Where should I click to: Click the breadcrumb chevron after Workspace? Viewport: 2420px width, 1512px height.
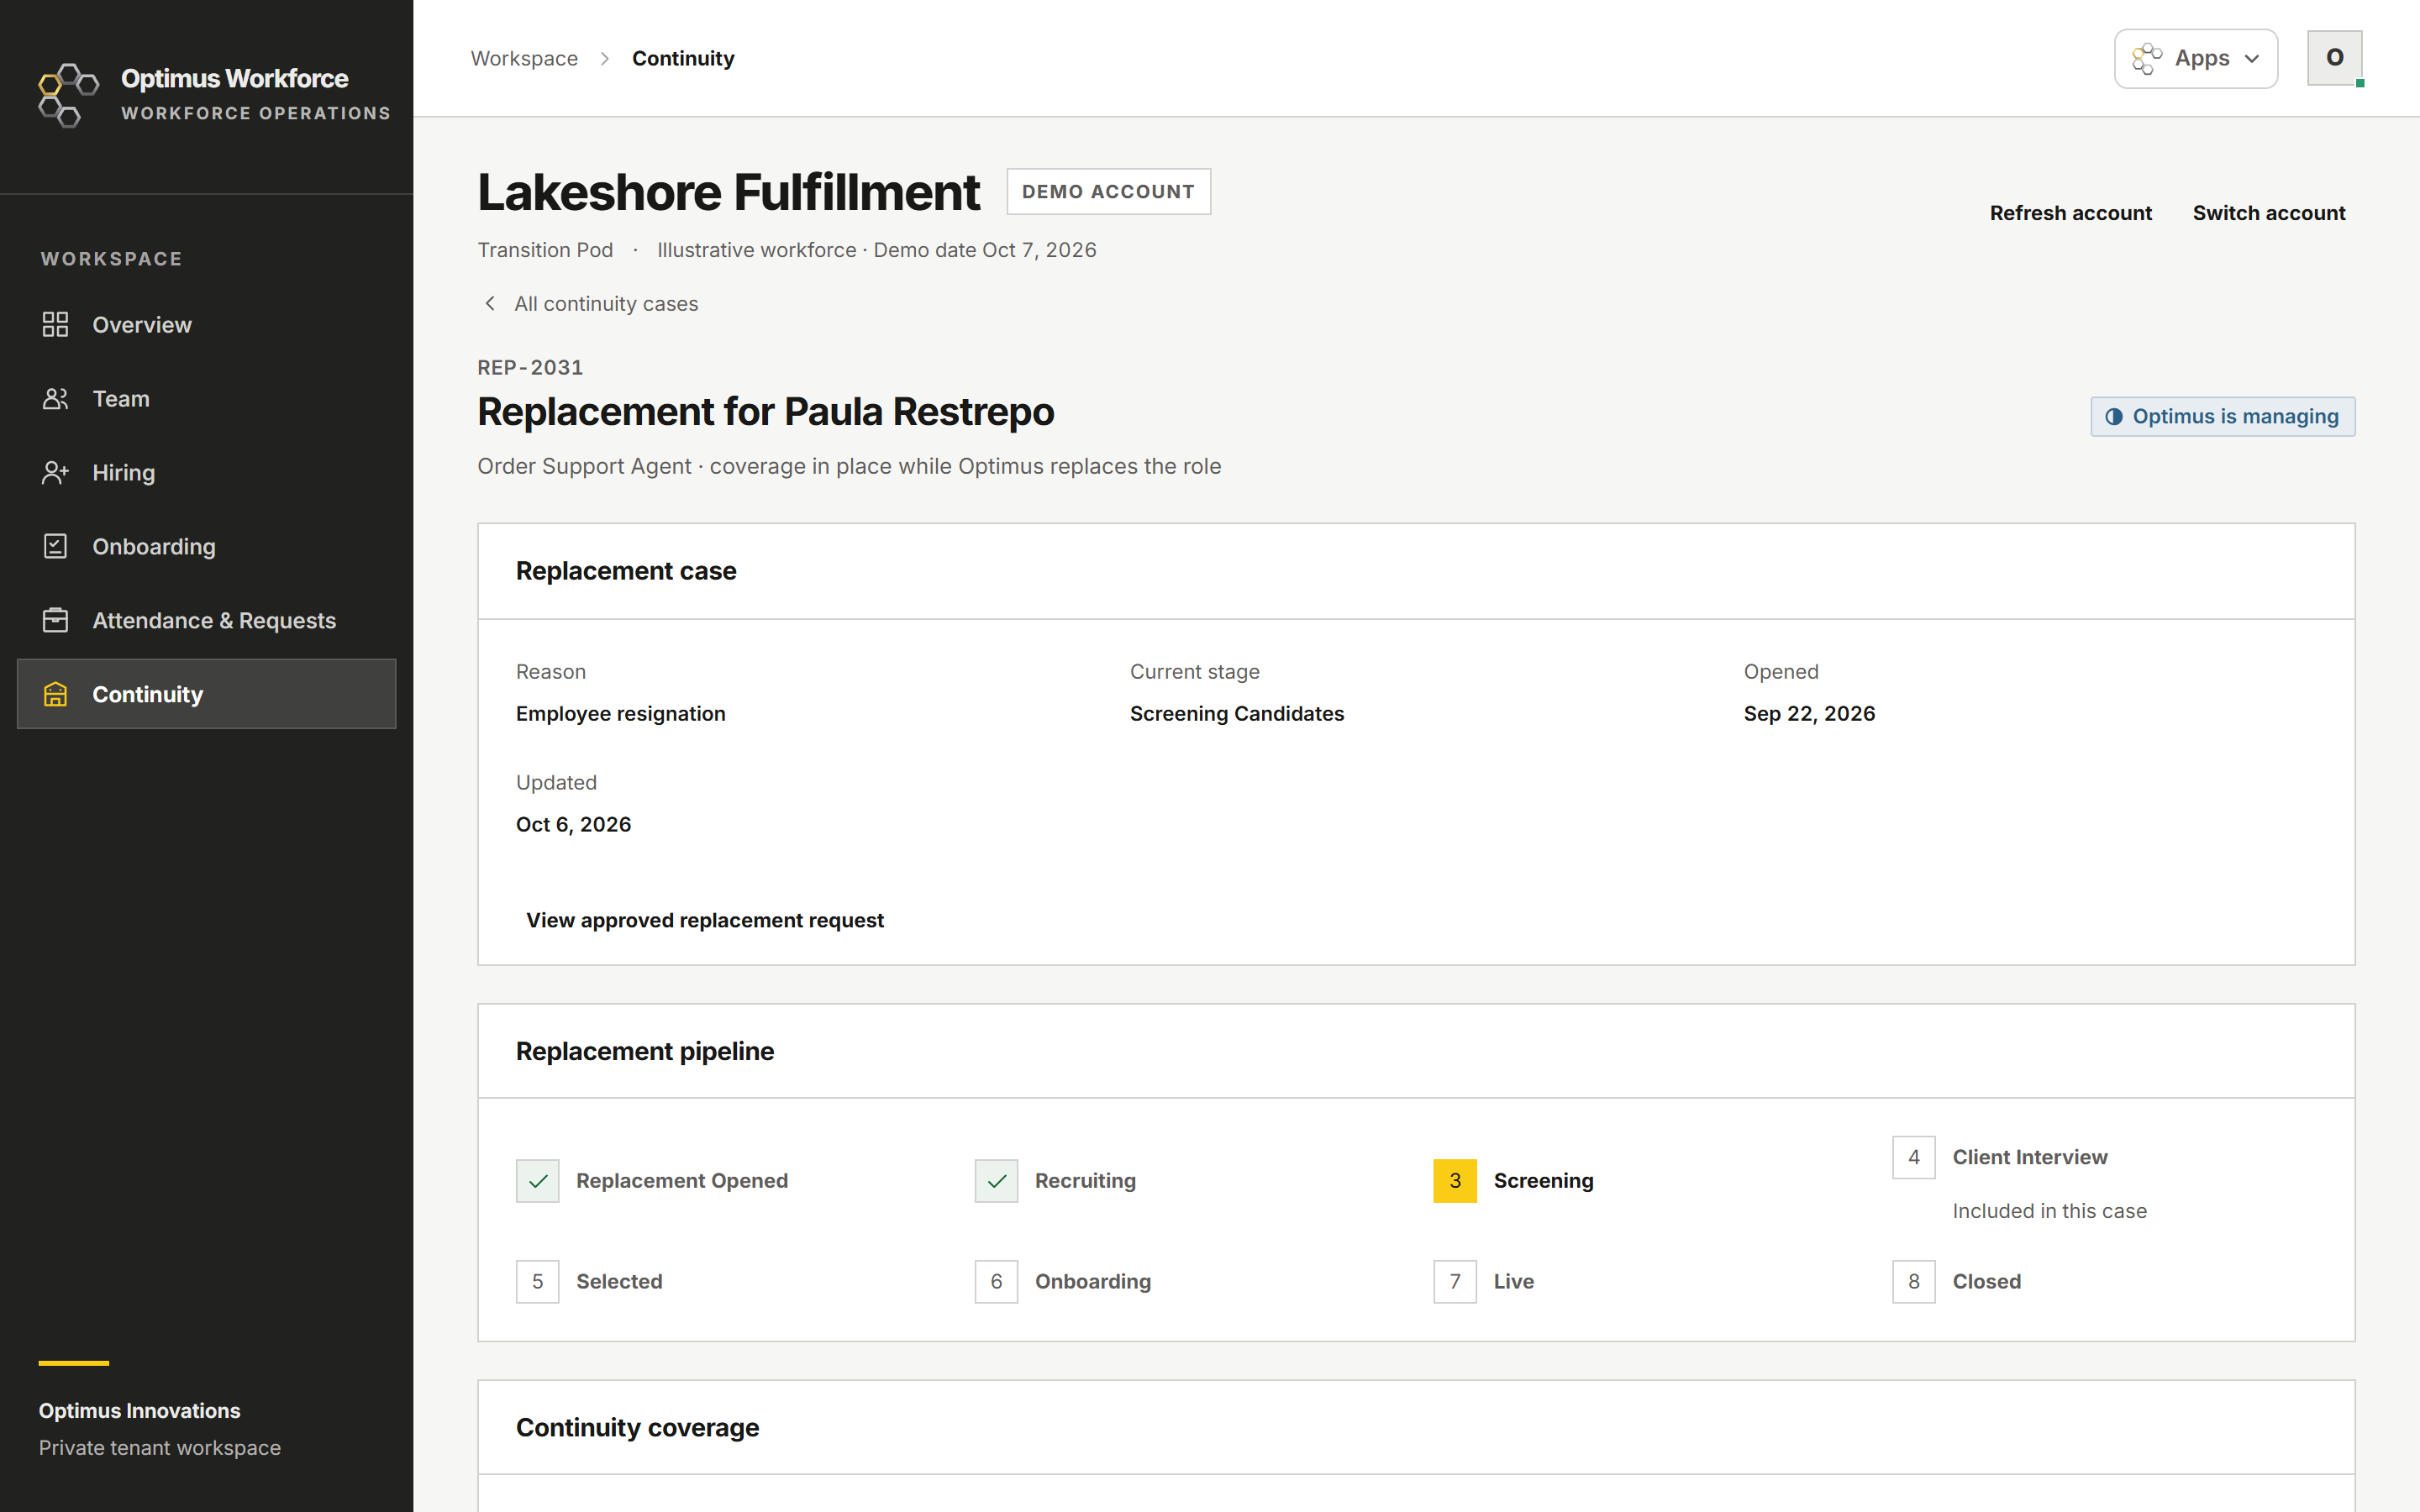[x=605, y=58]
